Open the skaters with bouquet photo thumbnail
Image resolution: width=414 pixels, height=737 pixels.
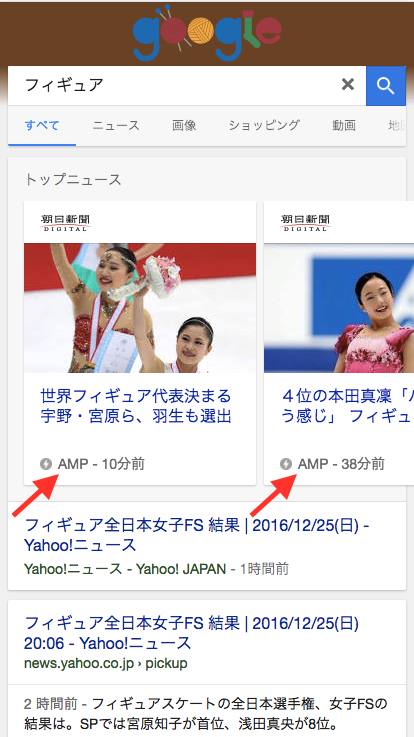pos(140,308)
